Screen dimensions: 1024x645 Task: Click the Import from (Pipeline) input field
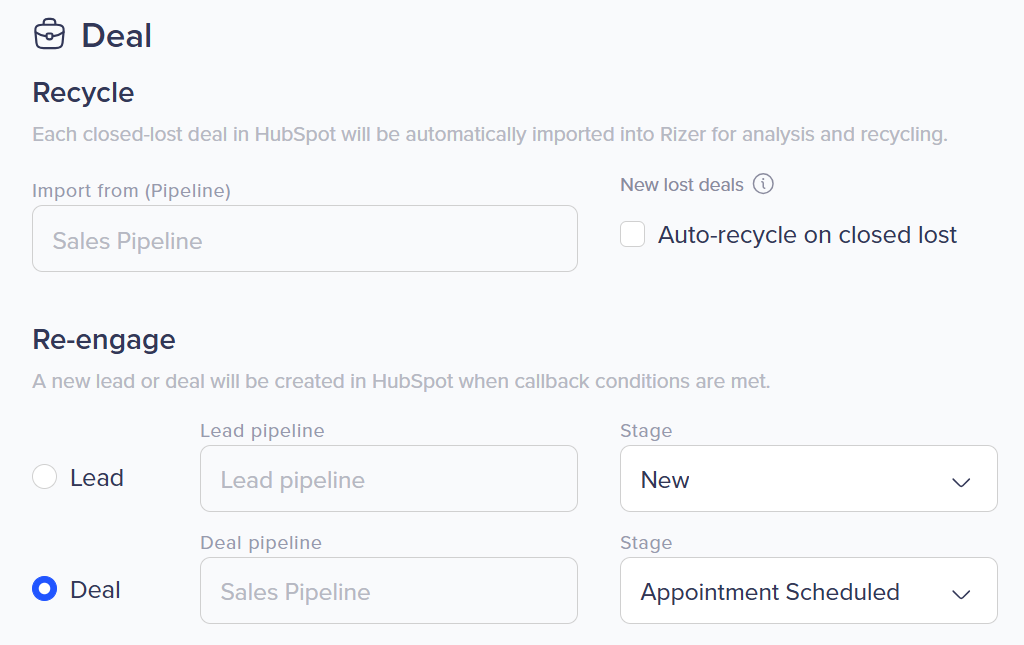click(305, 239)
